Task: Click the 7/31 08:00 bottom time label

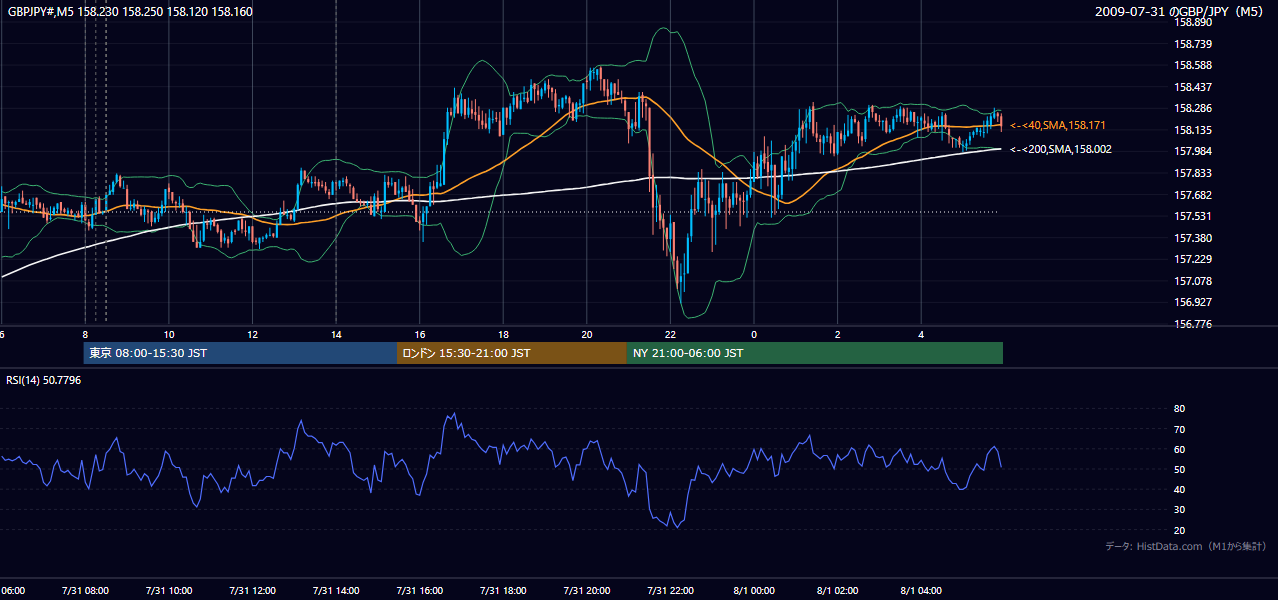Action: click(85, 591)
